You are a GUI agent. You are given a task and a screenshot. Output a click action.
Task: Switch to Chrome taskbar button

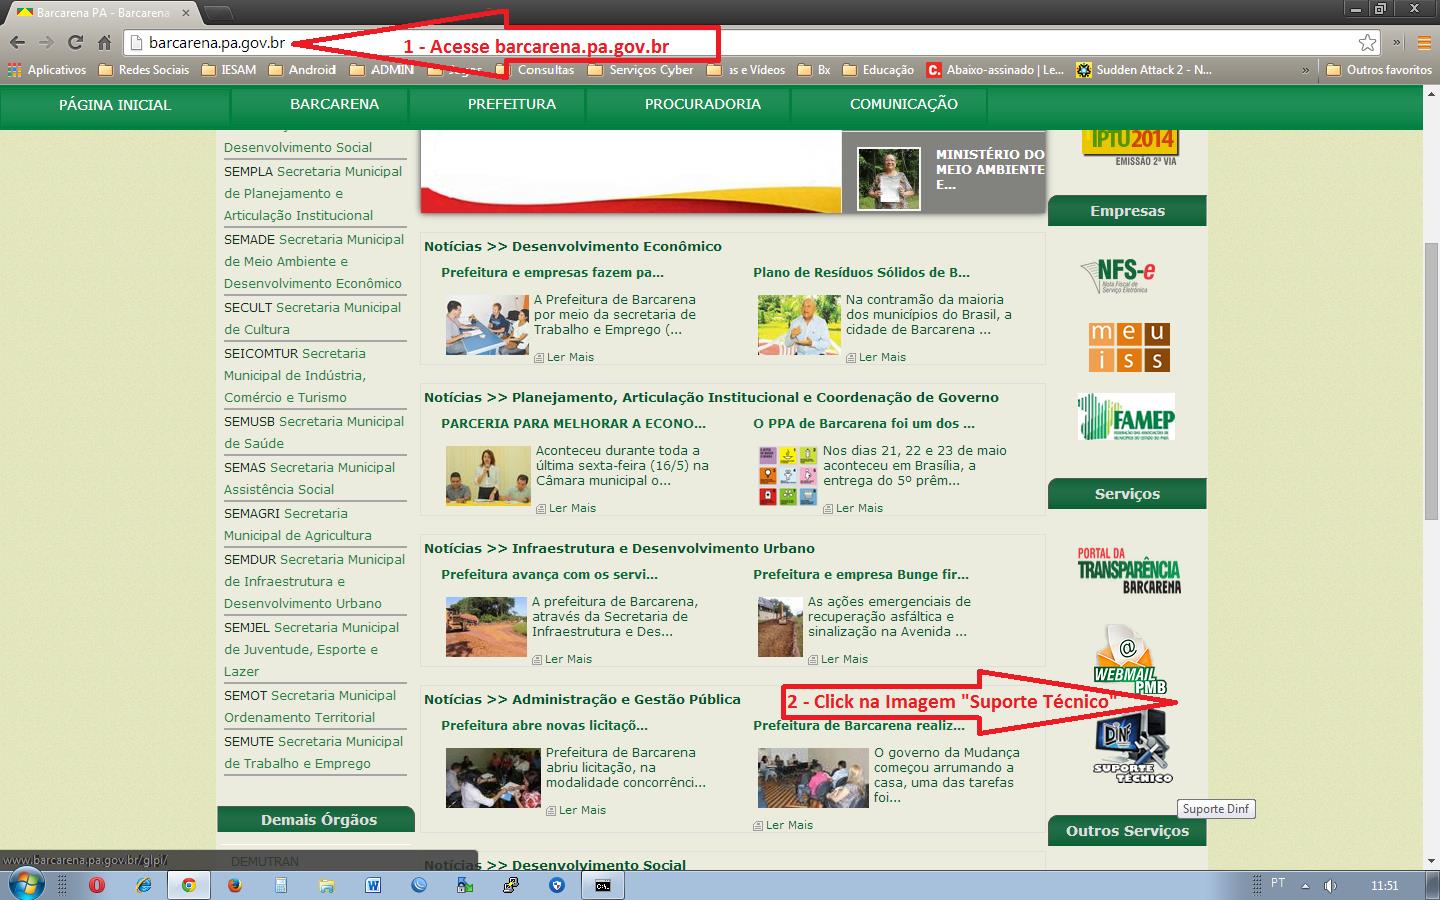(x=188, y=885)
